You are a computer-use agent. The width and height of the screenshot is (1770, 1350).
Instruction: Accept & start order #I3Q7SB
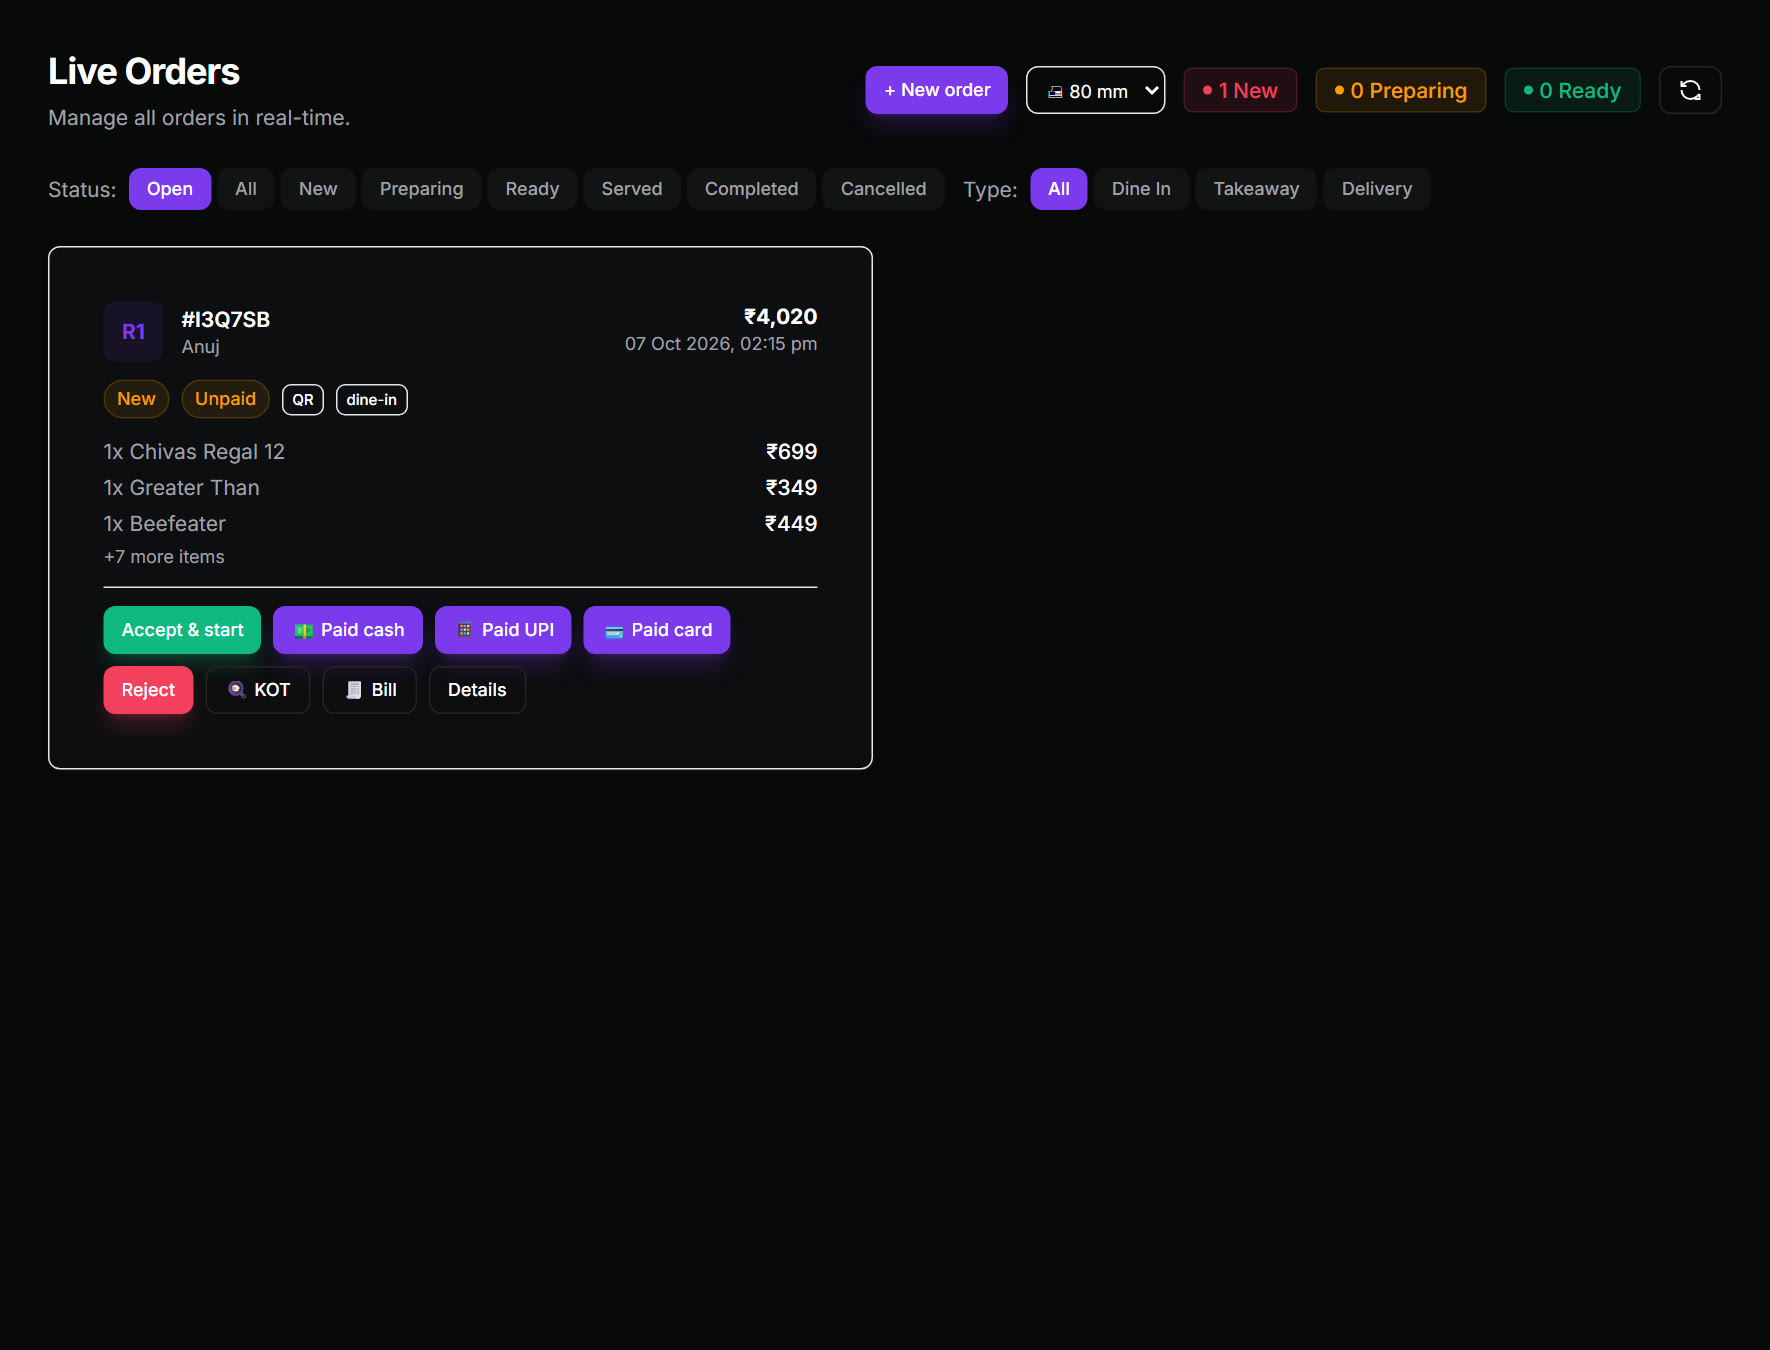[x=182, y=630]
